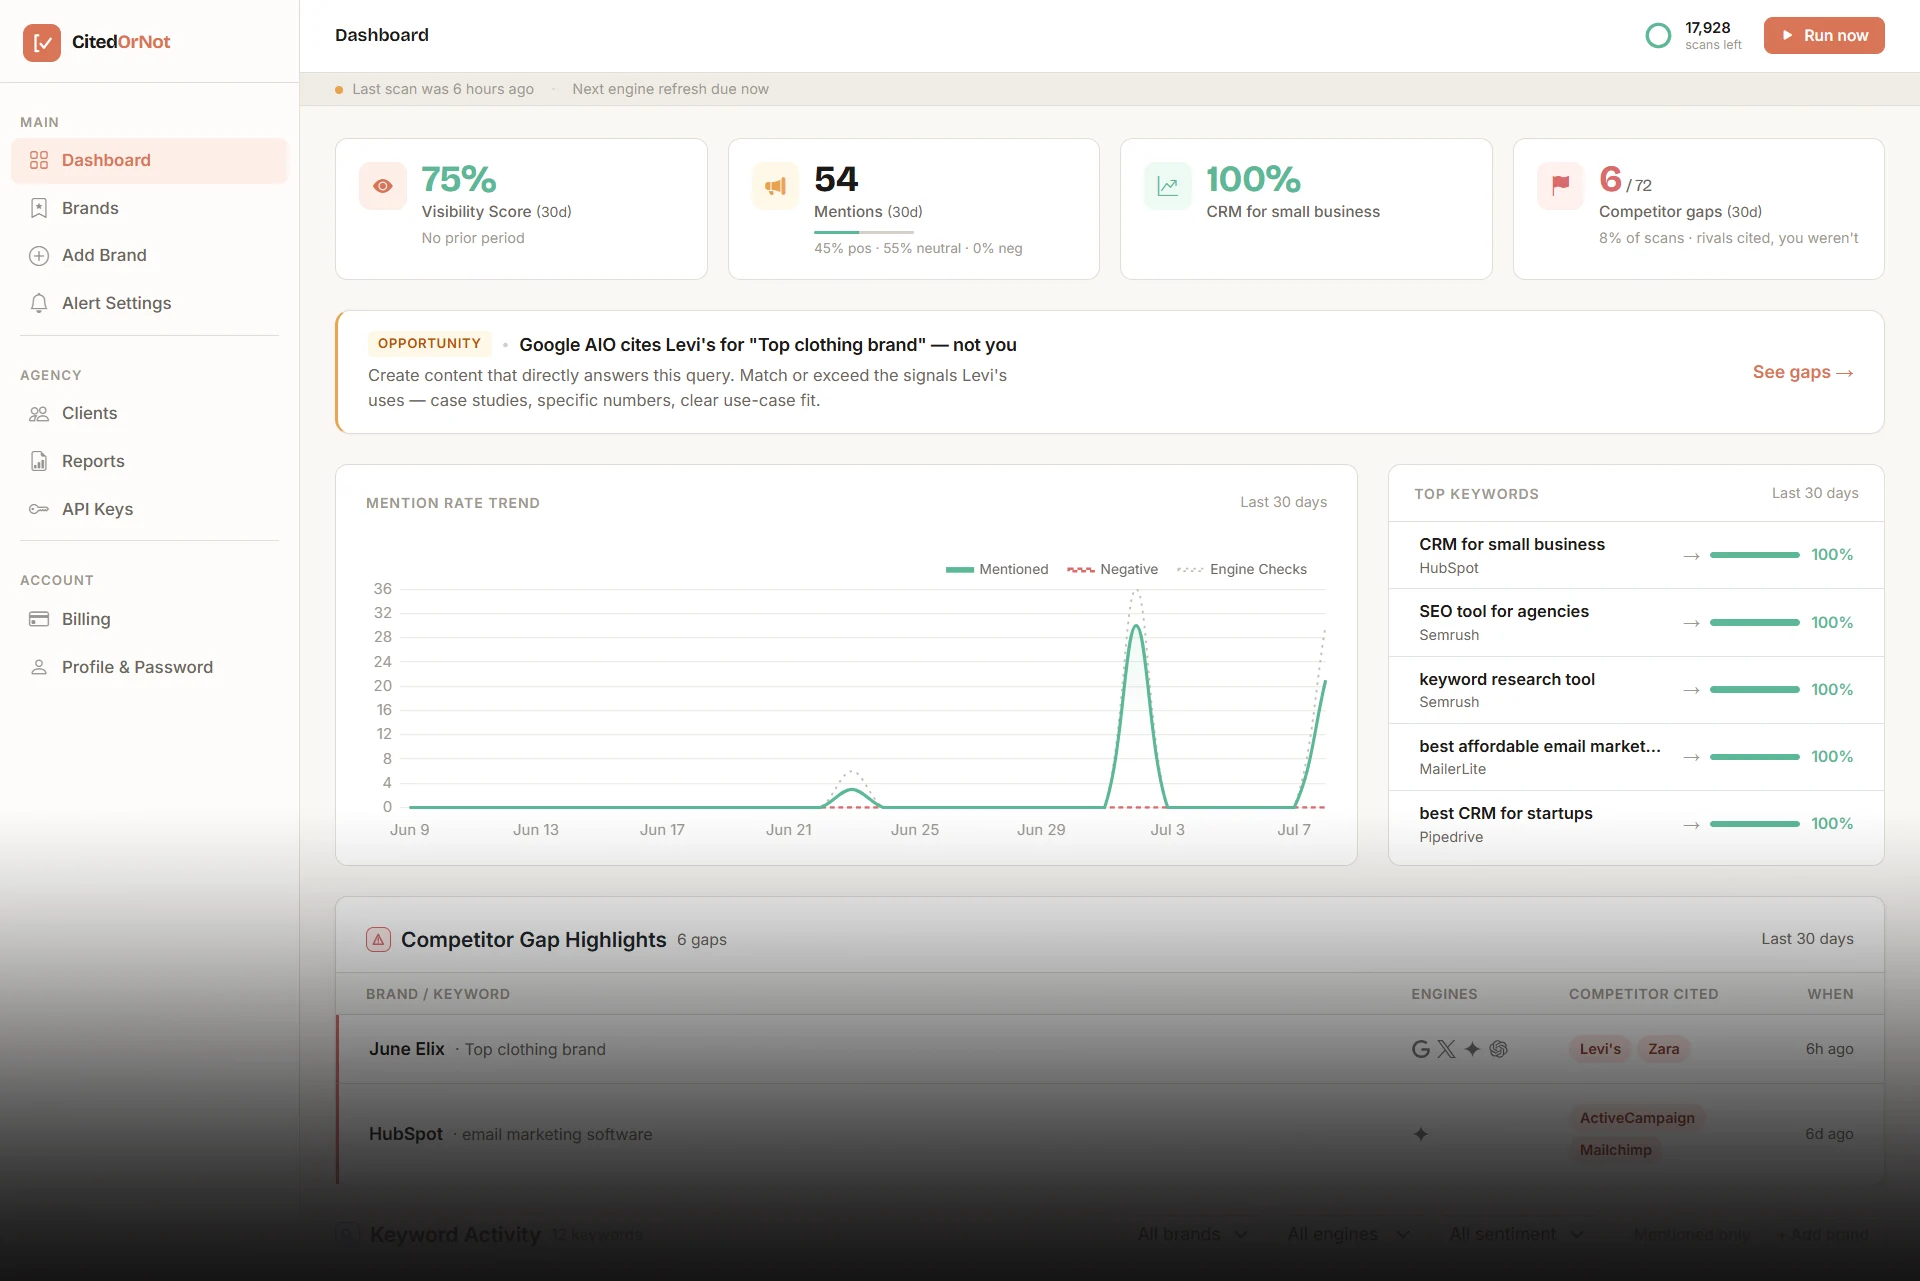
Task: Select the CRM for small business keyword
Action: pyautogui.click(x=1636, y=555)
